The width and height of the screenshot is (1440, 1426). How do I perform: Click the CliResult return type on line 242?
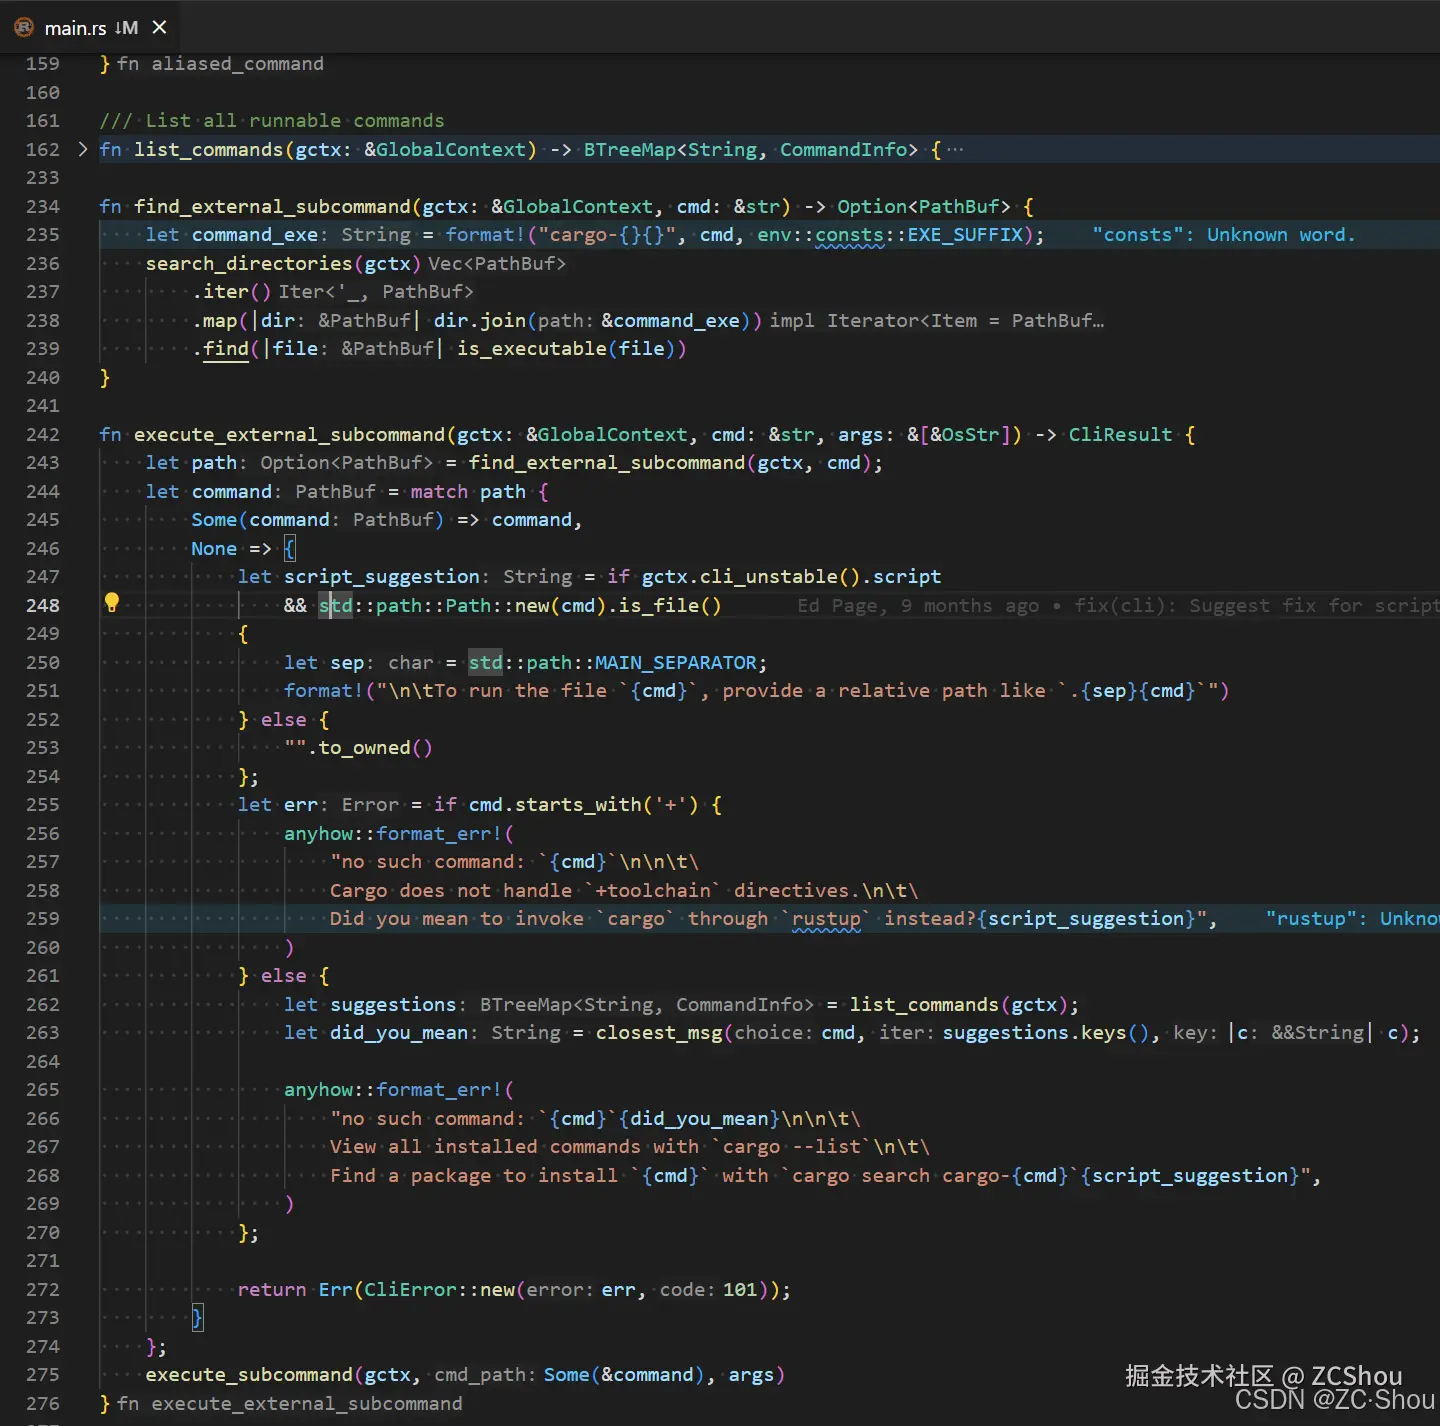(1120, 434)
